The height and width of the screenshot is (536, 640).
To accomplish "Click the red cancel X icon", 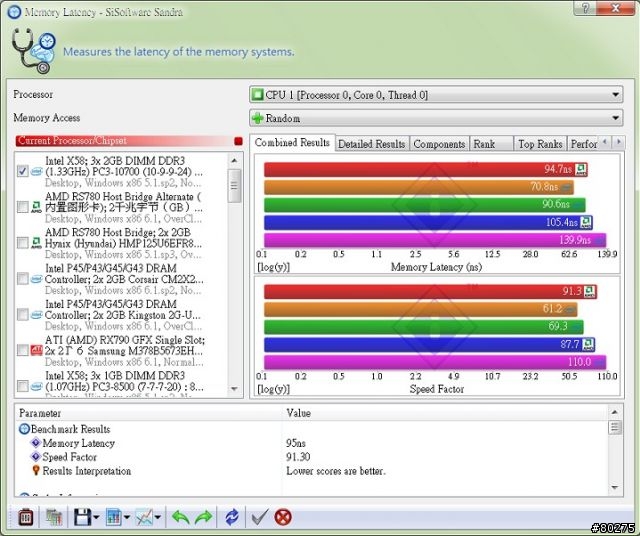I will click(283, 517).
